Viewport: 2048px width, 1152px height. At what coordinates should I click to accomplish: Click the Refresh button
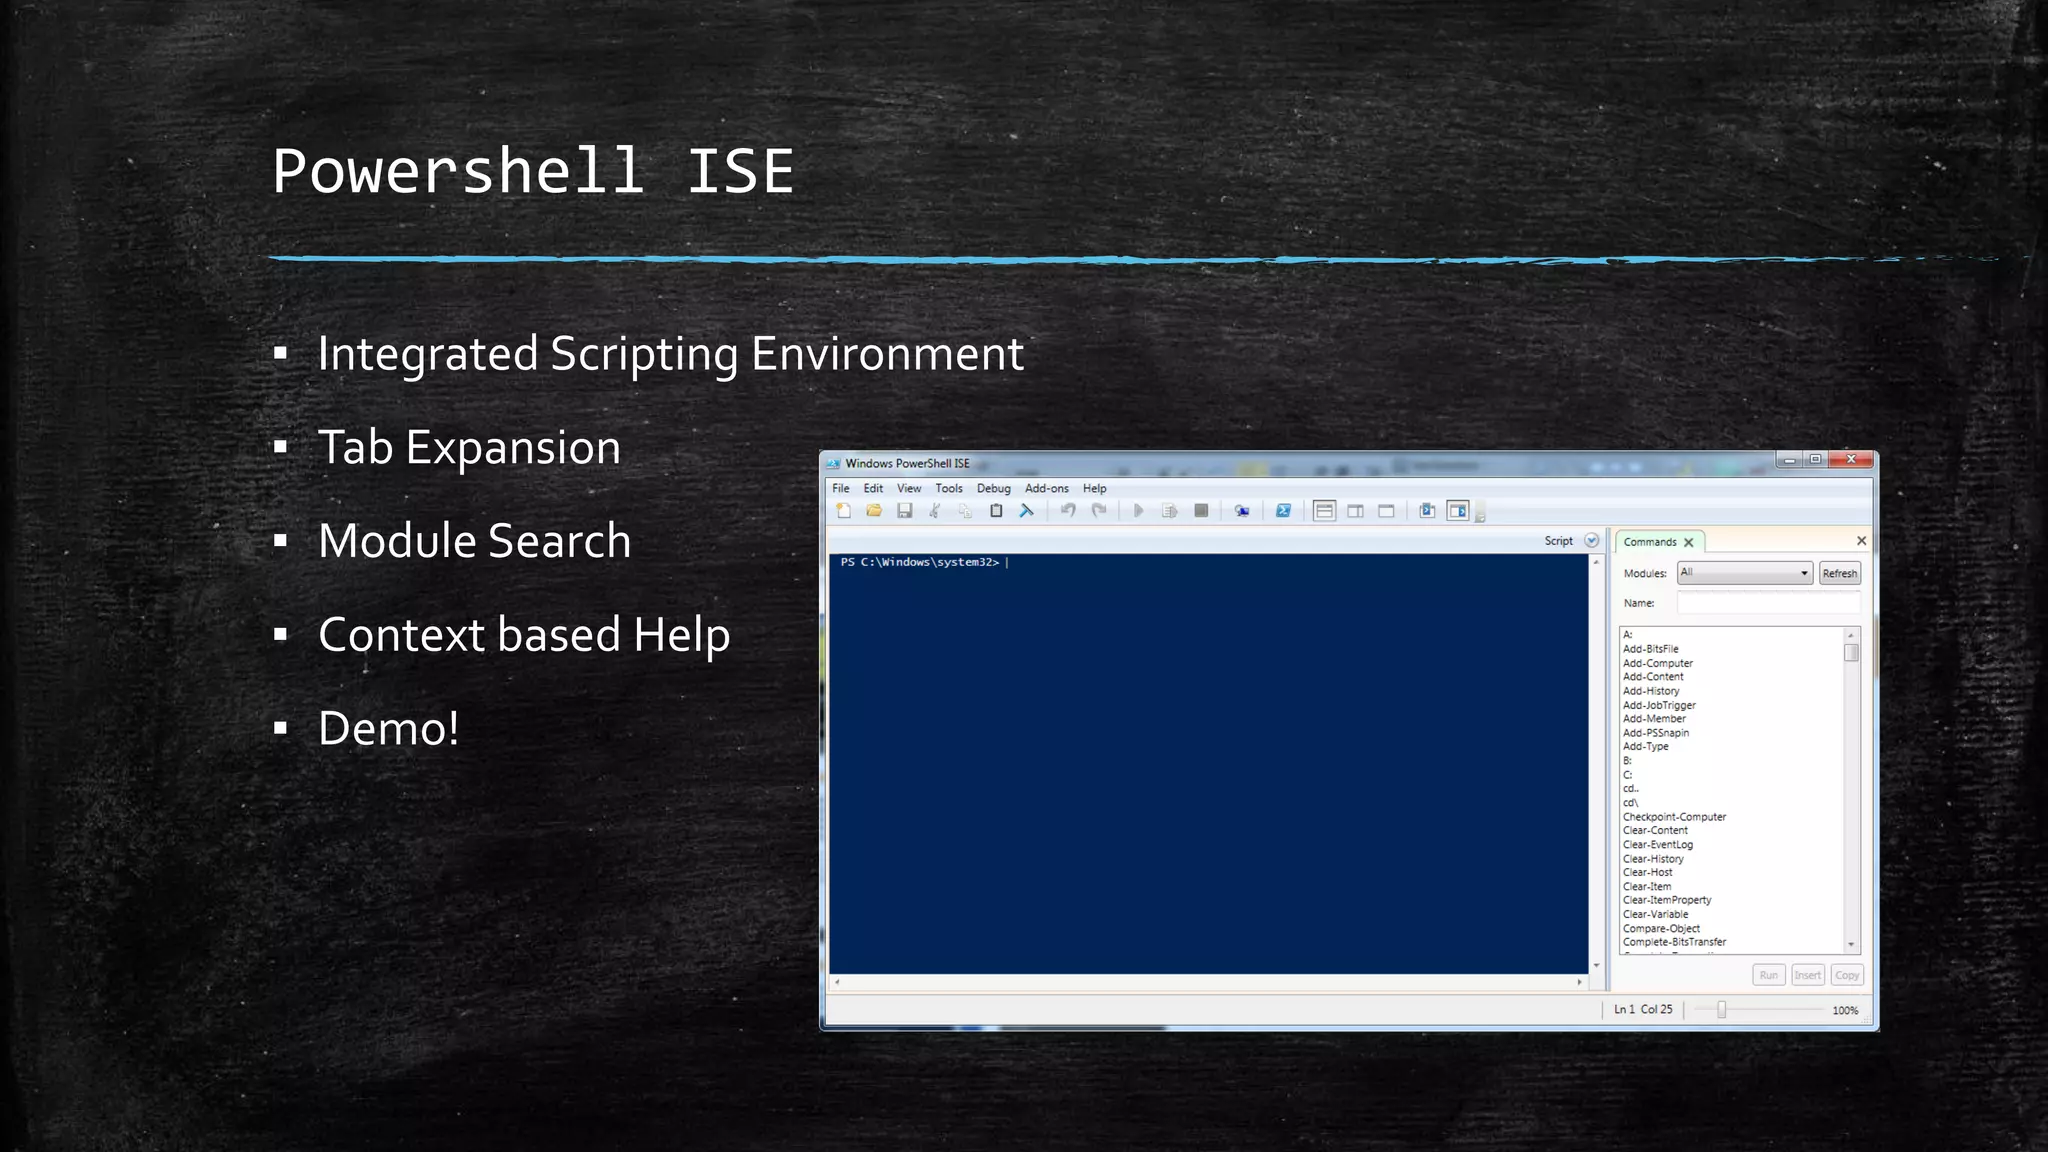[x=1839, y=573]
